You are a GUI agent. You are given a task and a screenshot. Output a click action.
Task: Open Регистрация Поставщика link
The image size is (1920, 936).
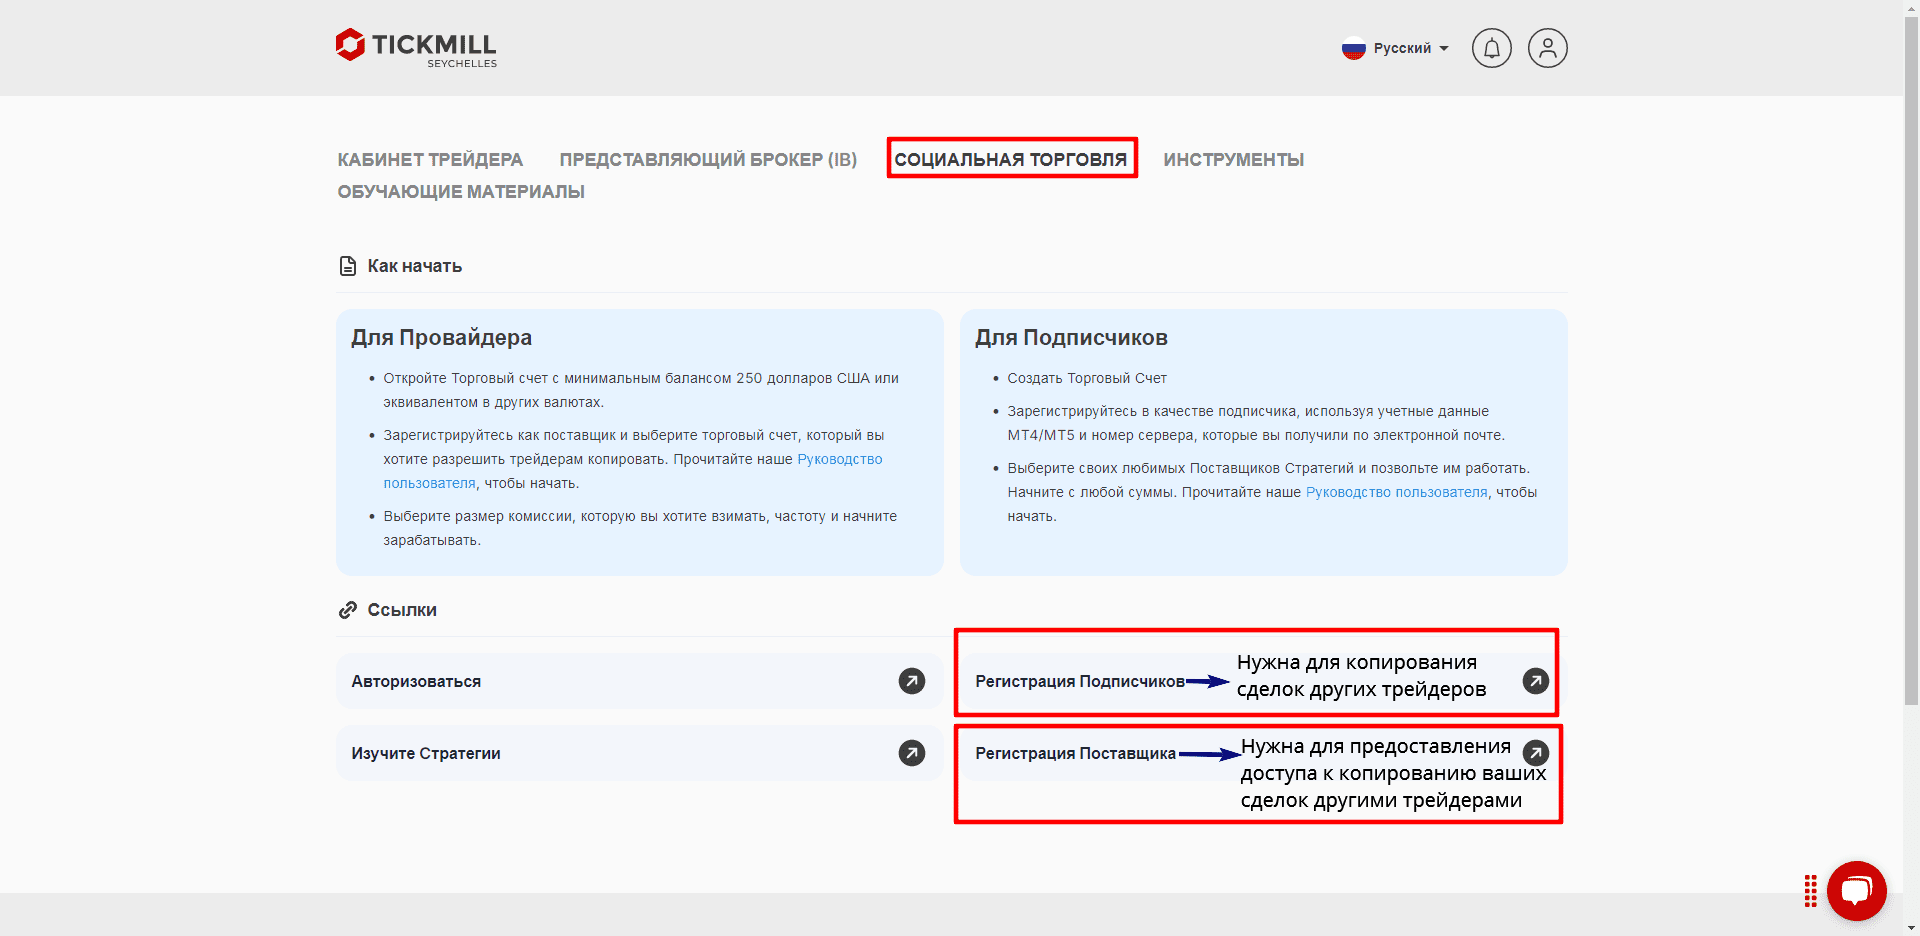(x=1075, y=753)
